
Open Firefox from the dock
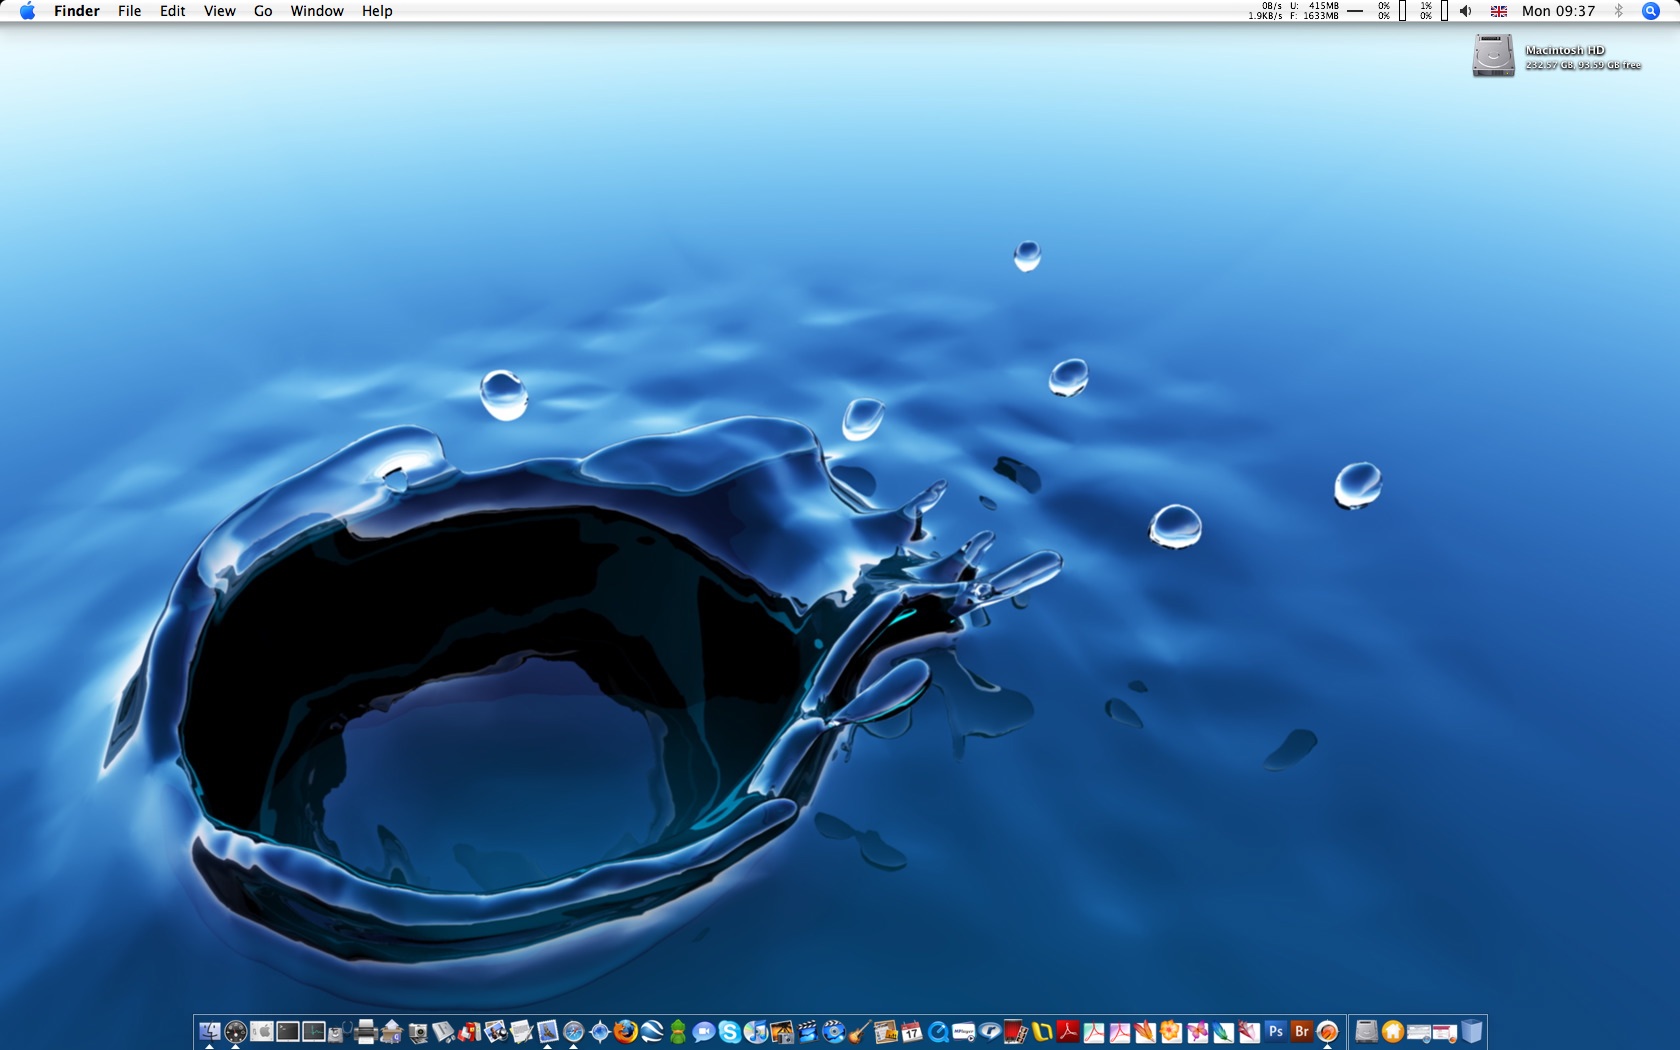625,1031
